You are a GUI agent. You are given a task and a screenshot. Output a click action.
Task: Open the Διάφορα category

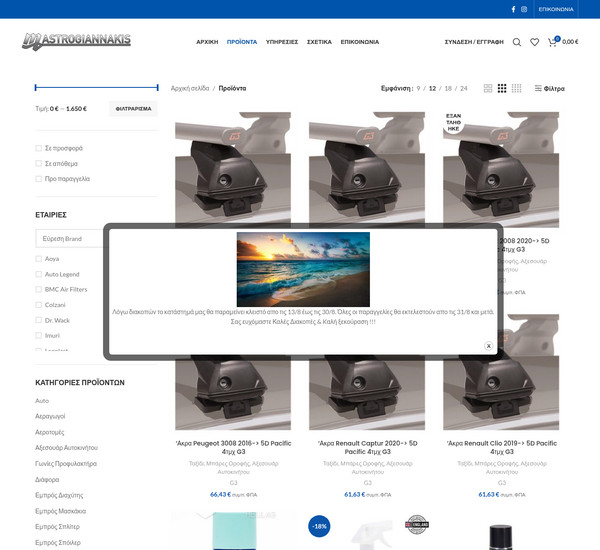(47, 480)
